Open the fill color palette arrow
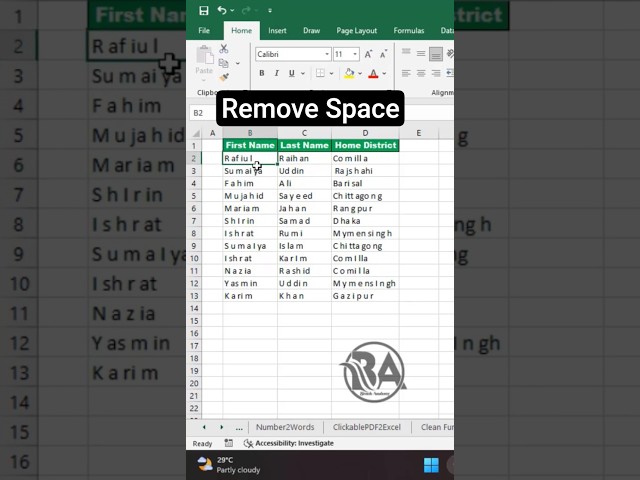 pyautogui.click(x=360, y=73)
